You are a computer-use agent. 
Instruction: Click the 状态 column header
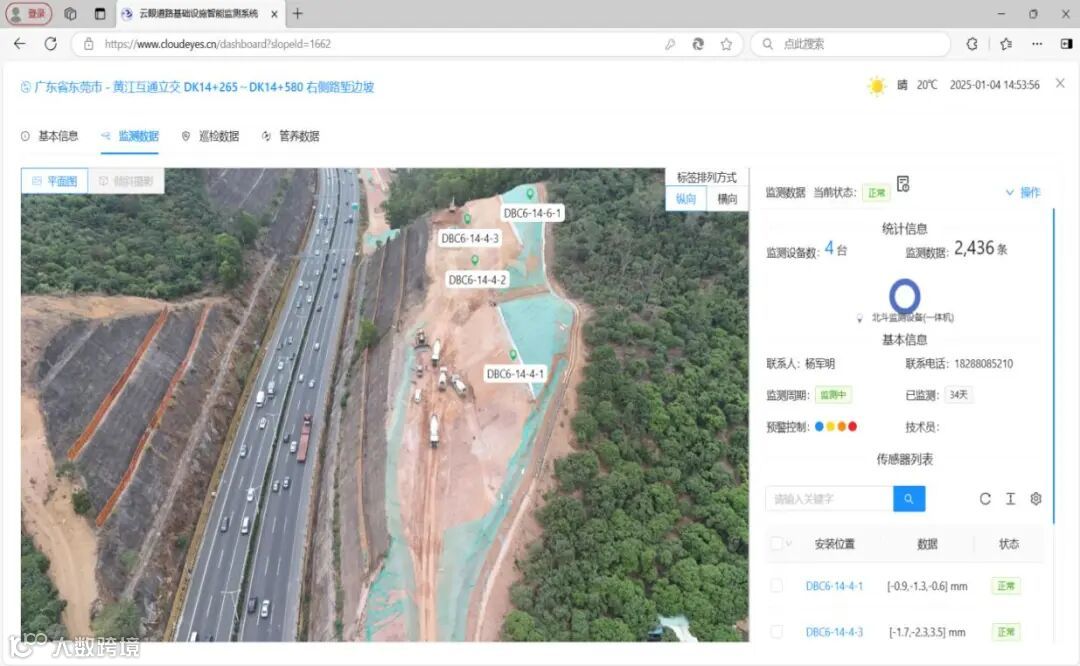coord(1008,544)
